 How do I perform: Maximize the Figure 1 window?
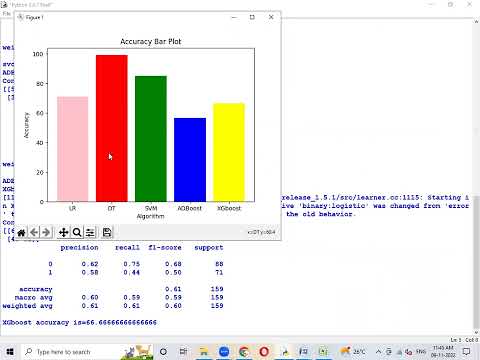coord(252,17)
